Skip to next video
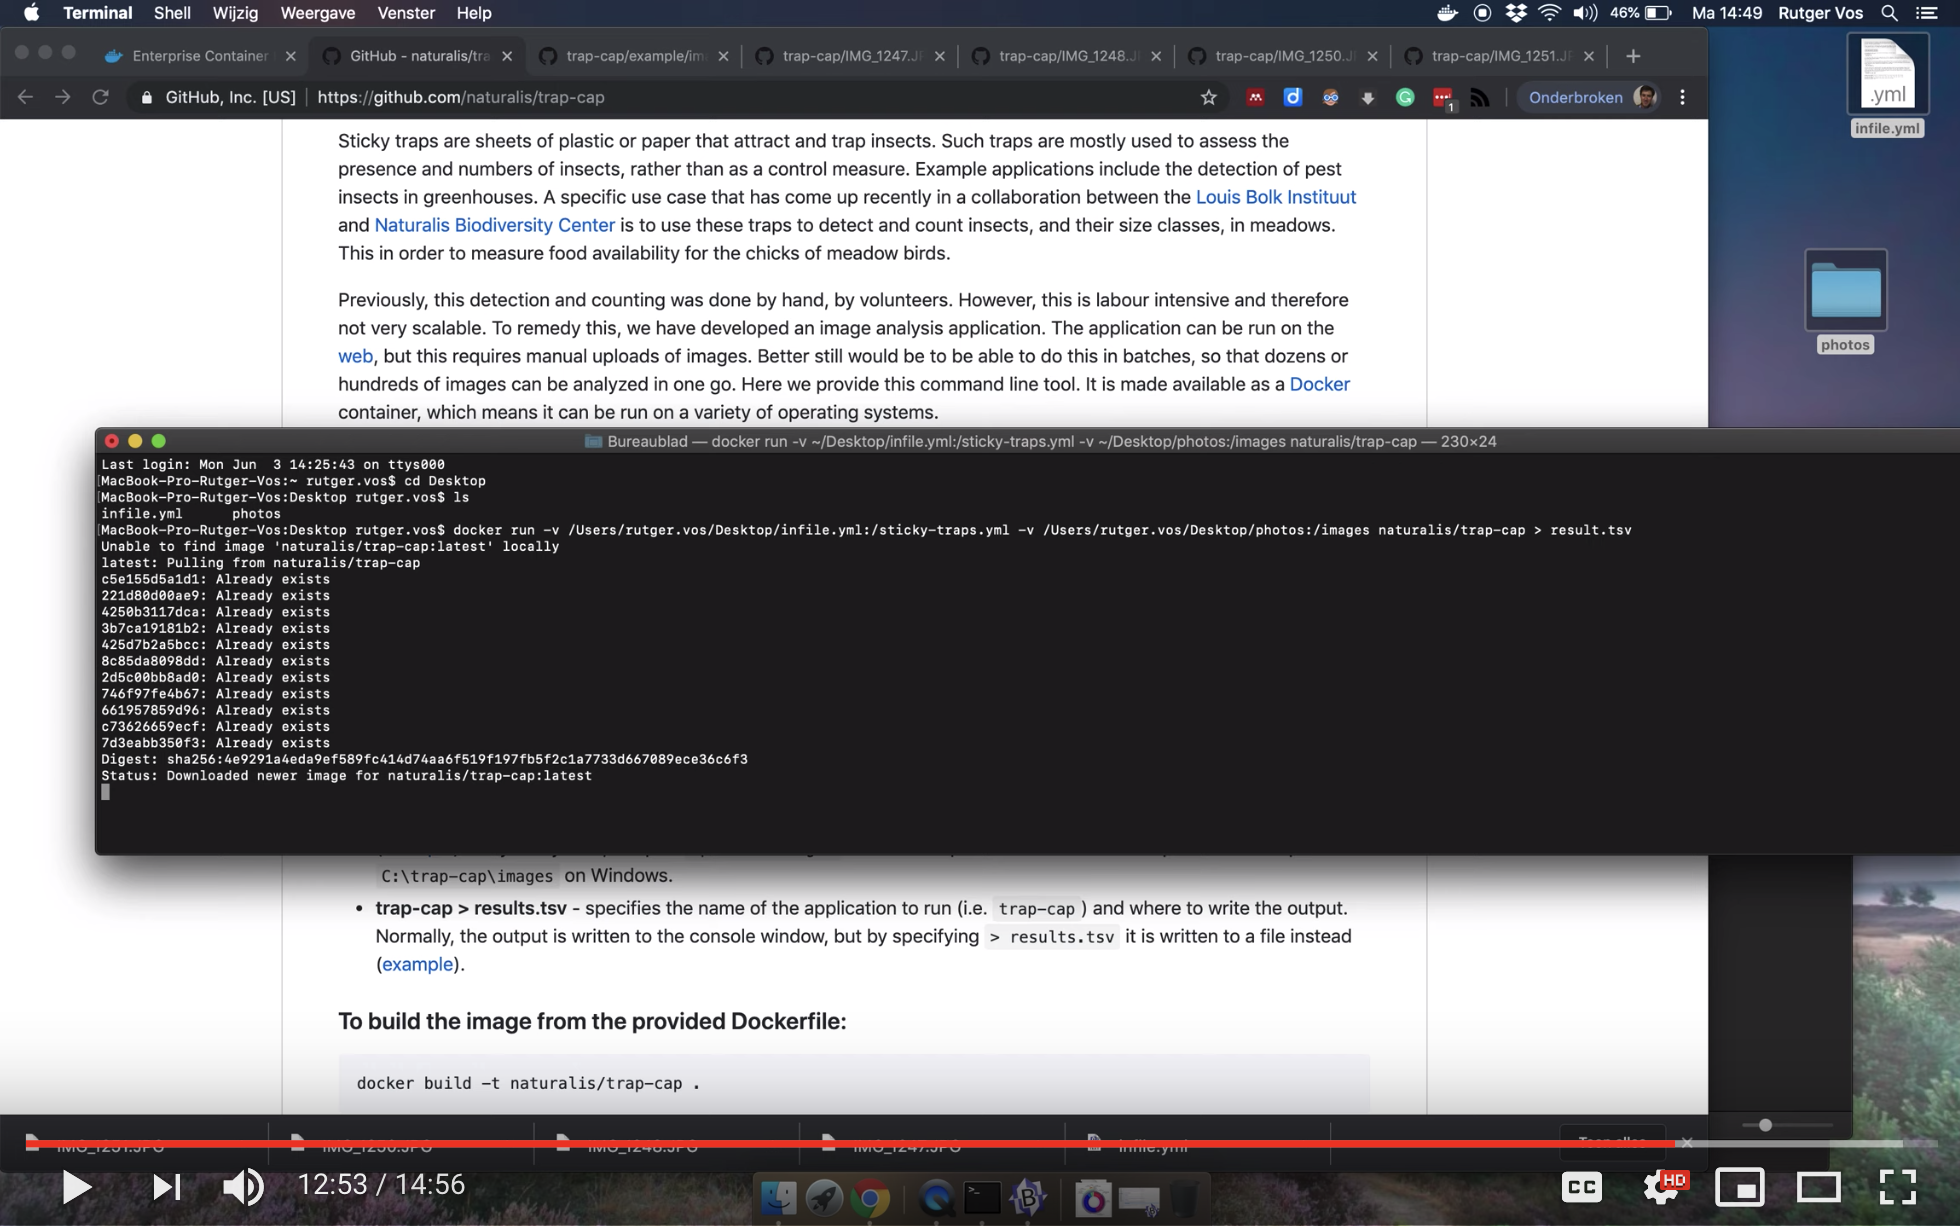This screenshot has width=1960, height=1226. [166, 1187]
